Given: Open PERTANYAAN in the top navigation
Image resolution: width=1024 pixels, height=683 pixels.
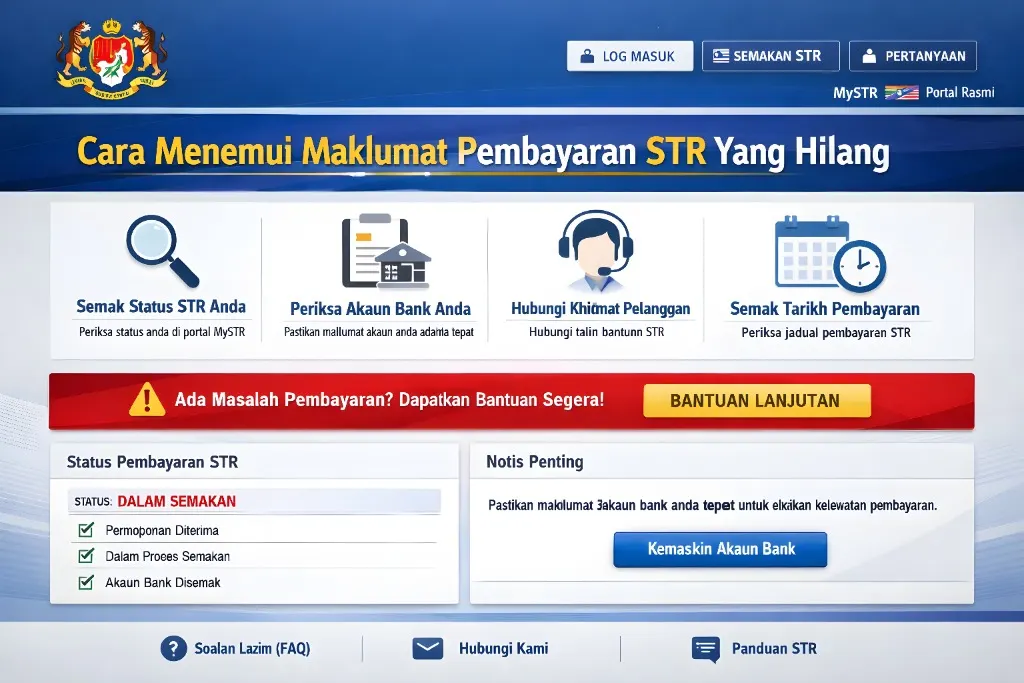Looking at the screenshot, I should tap(912, 55).
